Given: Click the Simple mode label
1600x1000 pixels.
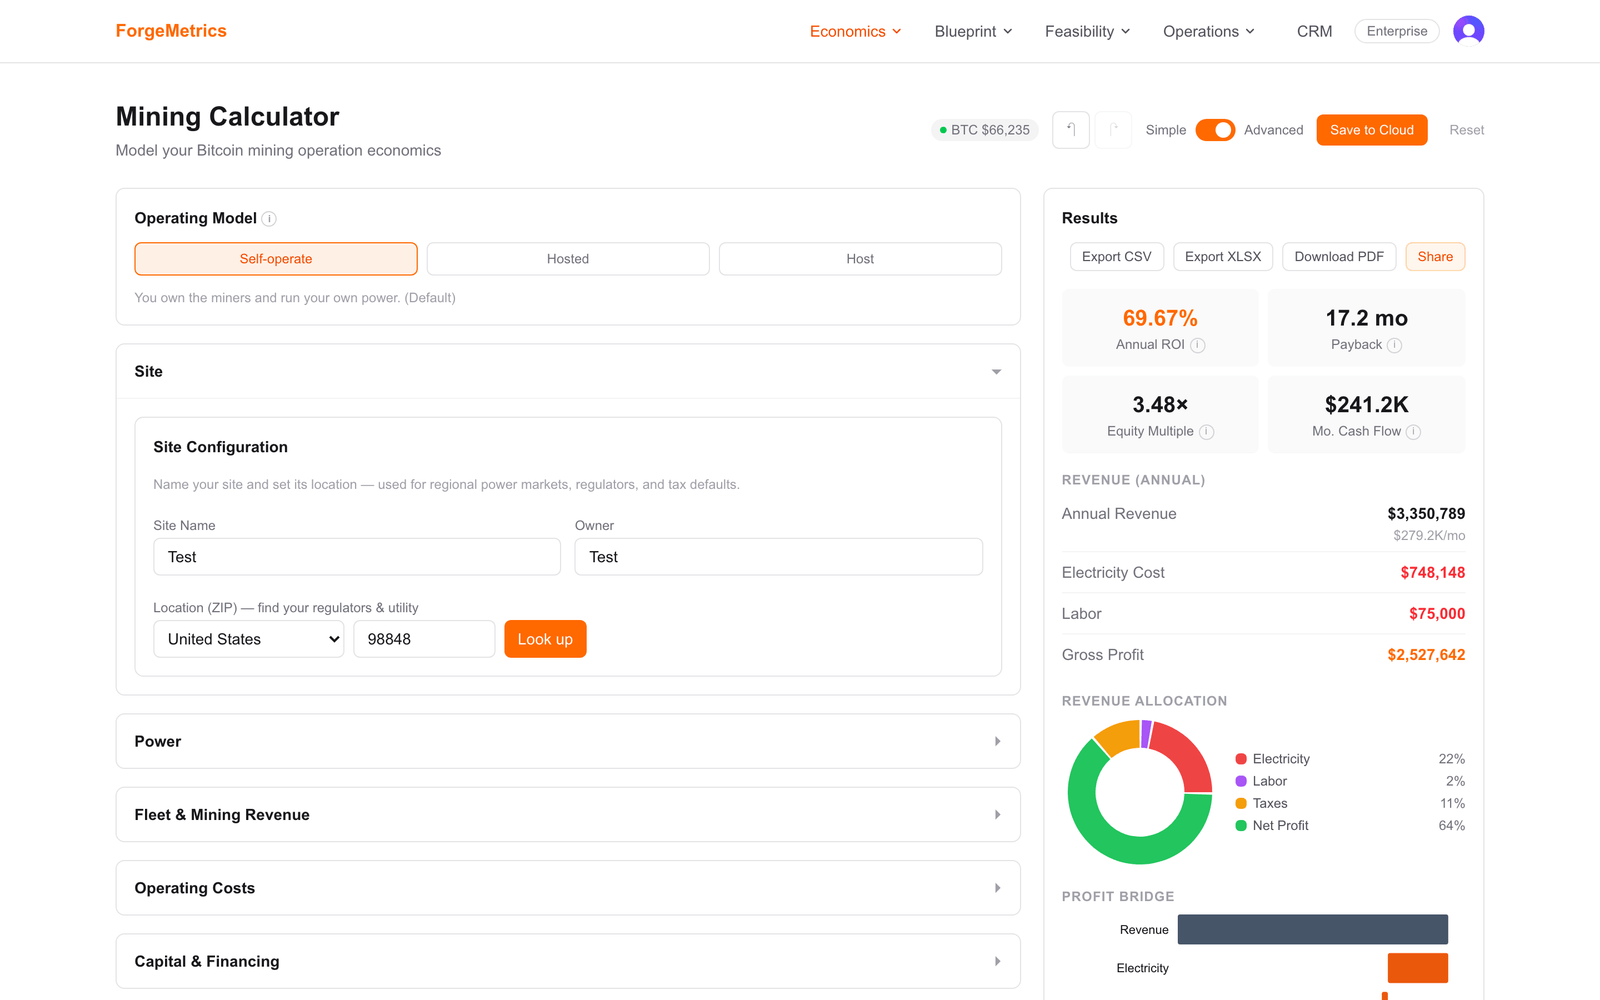Looking at the screenshot, I should tap(1166, 130).
